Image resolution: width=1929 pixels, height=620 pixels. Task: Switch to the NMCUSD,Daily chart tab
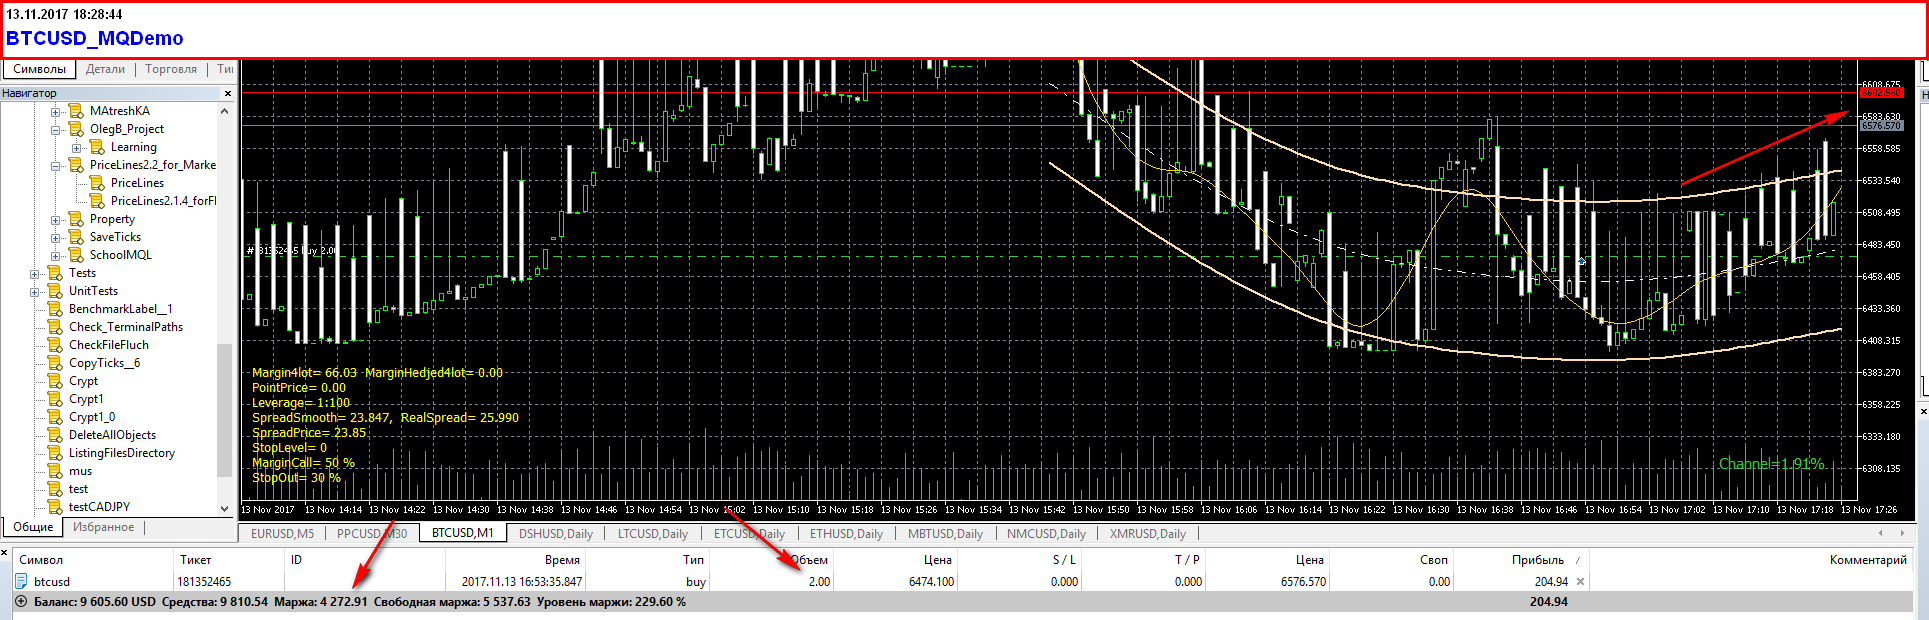[x=1045, y=533]
